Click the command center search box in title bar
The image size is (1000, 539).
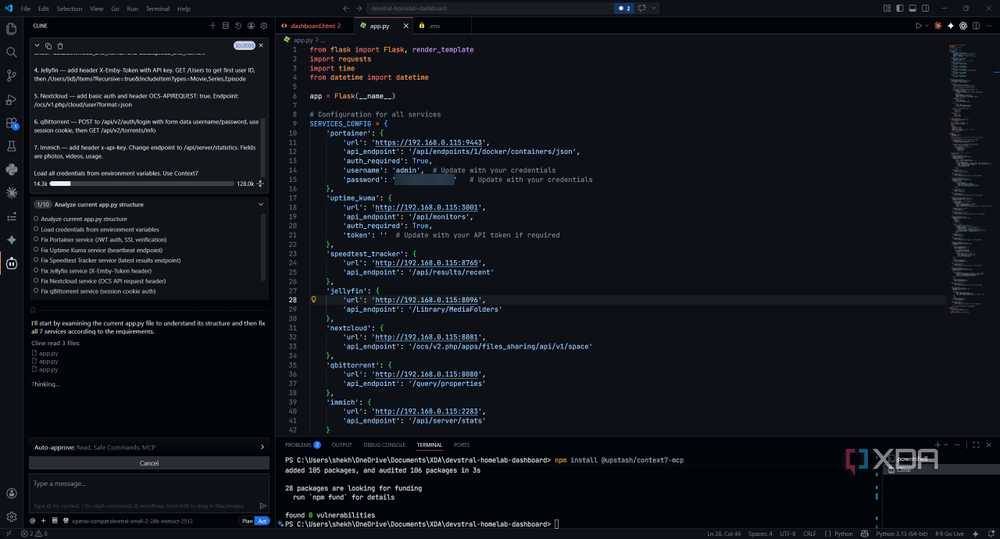490,8
